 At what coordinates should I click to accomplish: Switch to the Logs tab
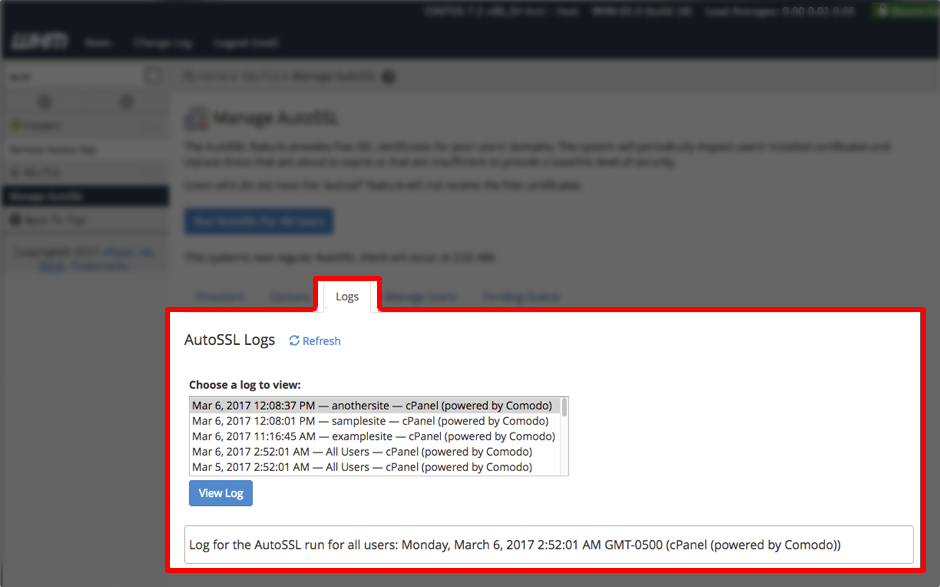(347, 296)
